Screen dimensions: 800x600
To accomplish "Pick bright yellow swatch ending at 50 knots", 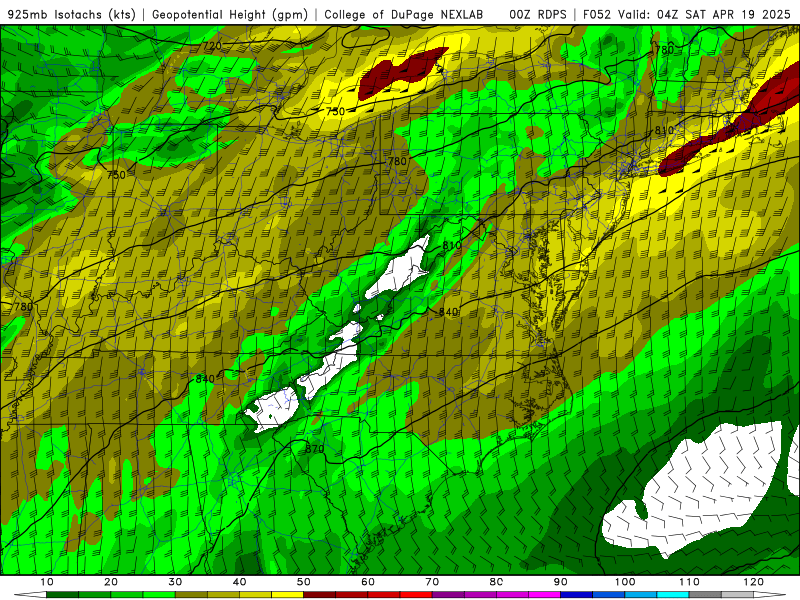I will 287,594.
